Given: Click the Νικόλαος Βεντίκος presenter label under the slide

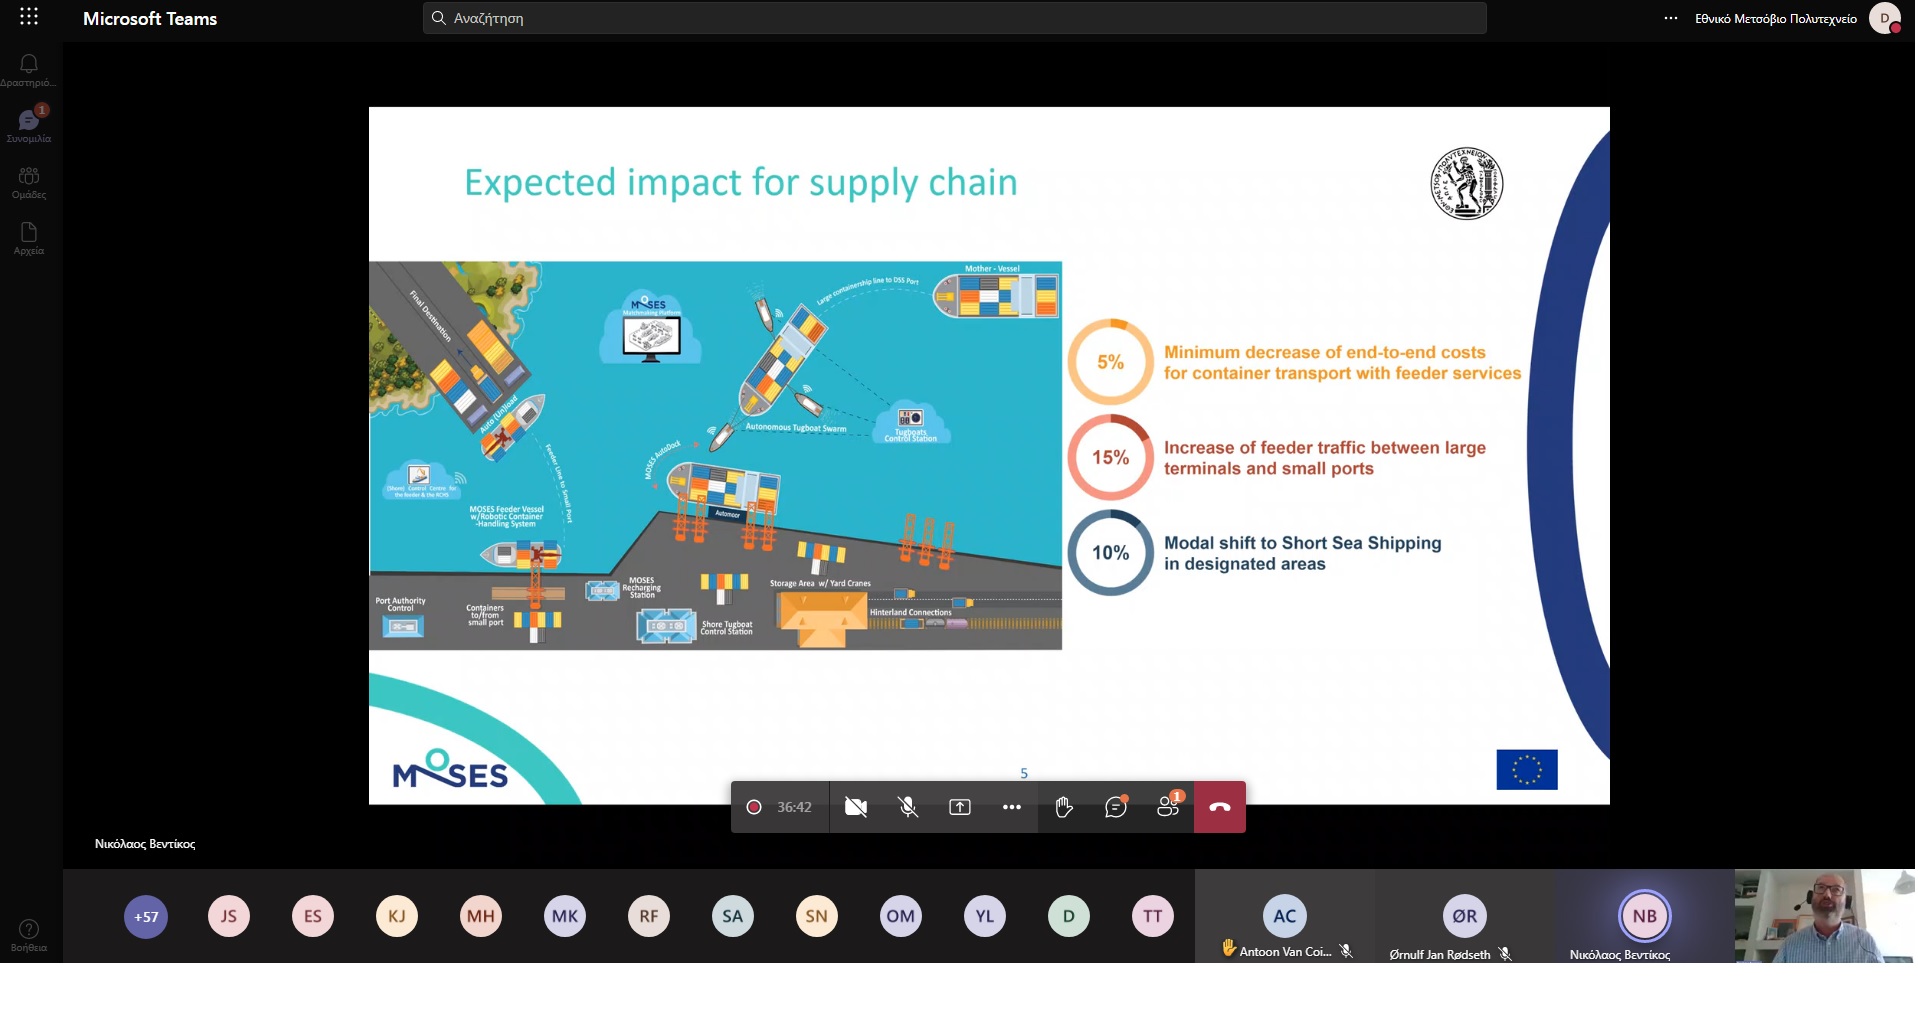Looking at the screenshot, I should click(x=145, y=844).
